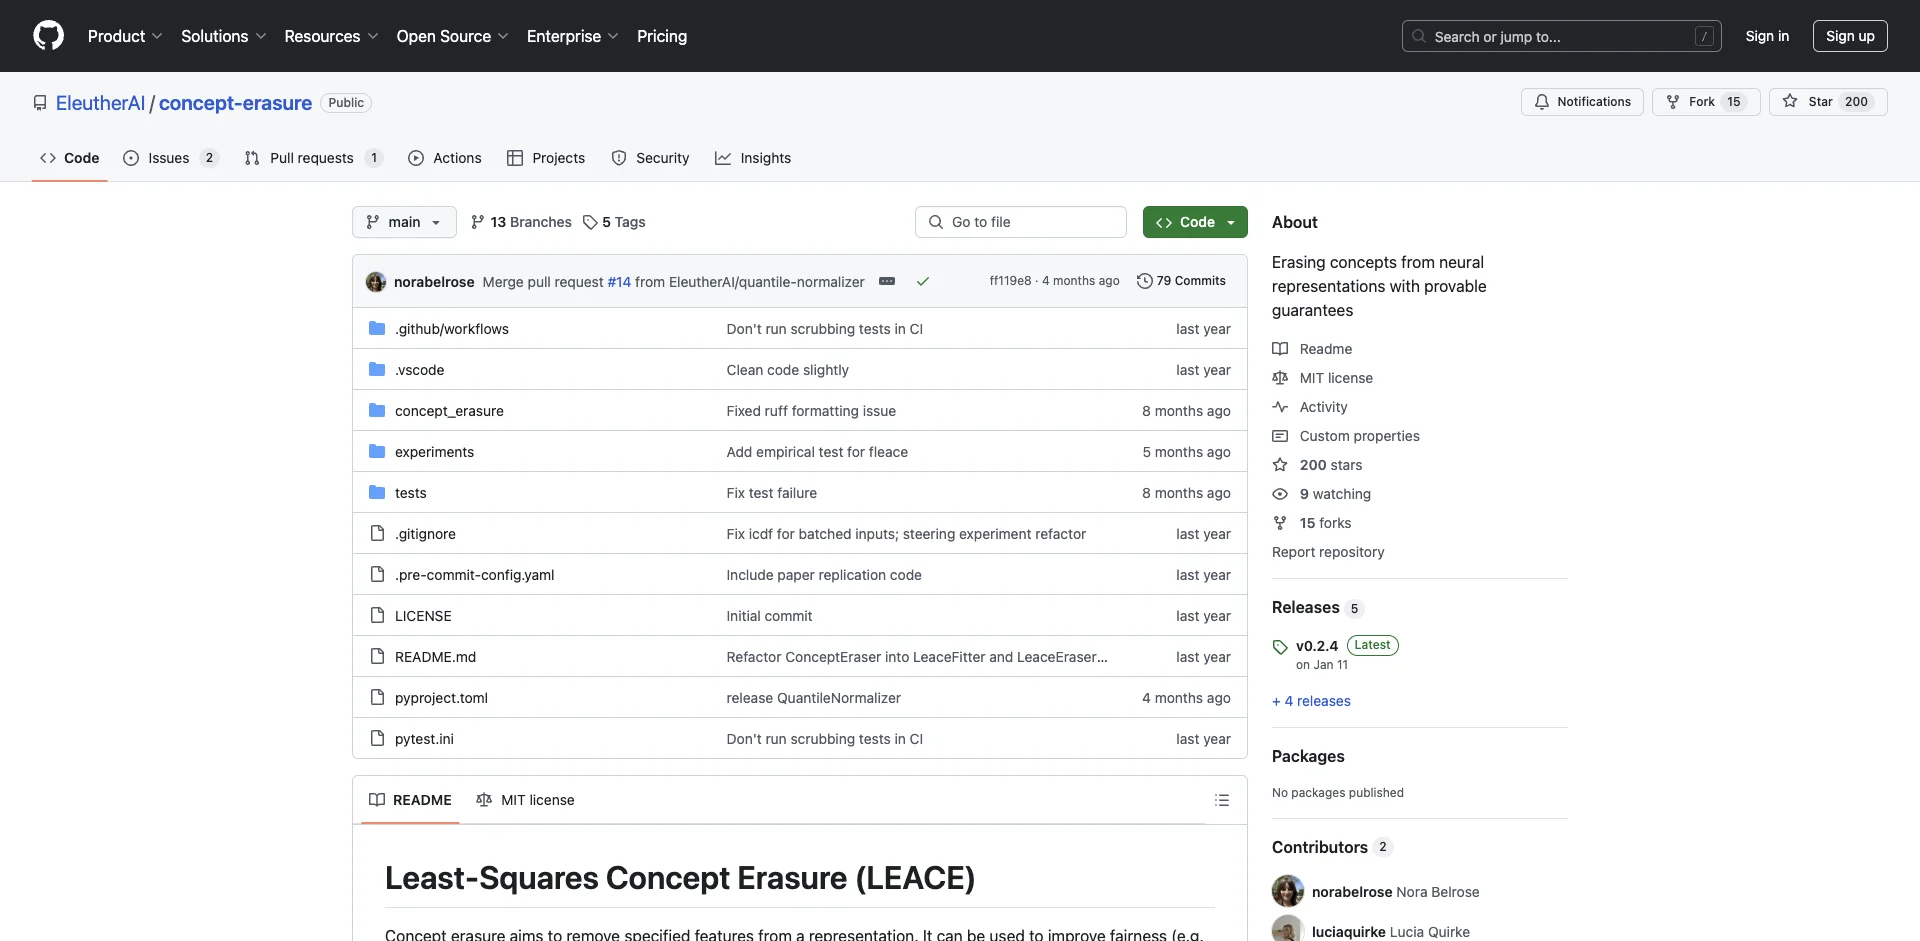Star the repository
The image size is (1920, 941).
(1828, 102)
